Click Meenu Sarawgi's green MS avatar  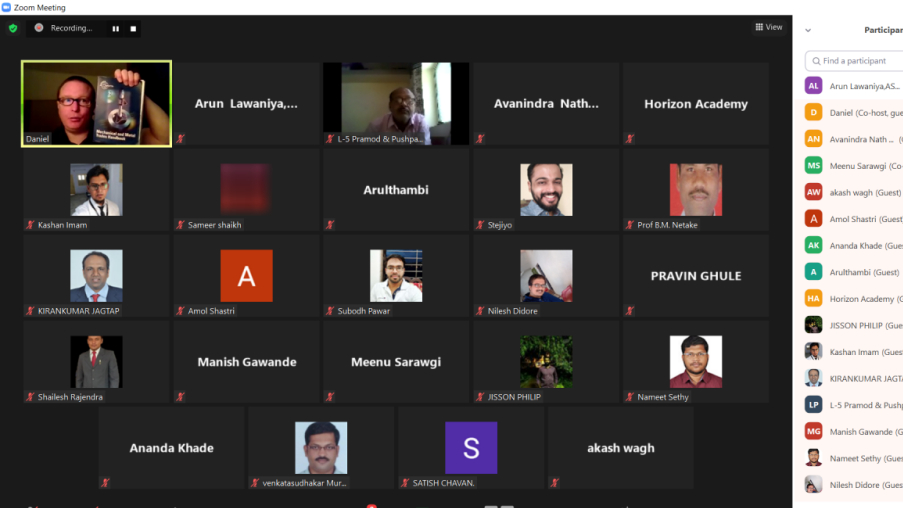tap(813, 165)
